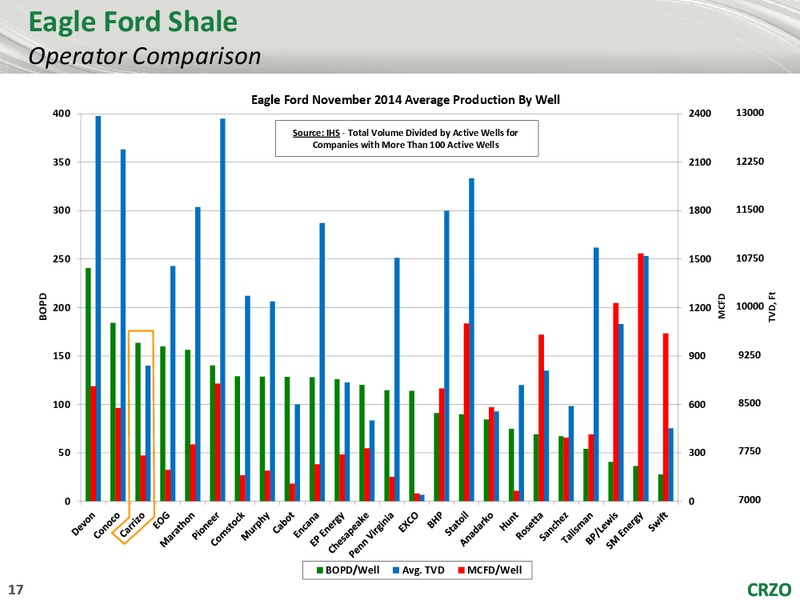Screen dimensions: 800x600
Task: Select the 'Cabot' axis label
Action: pos(284,523)
